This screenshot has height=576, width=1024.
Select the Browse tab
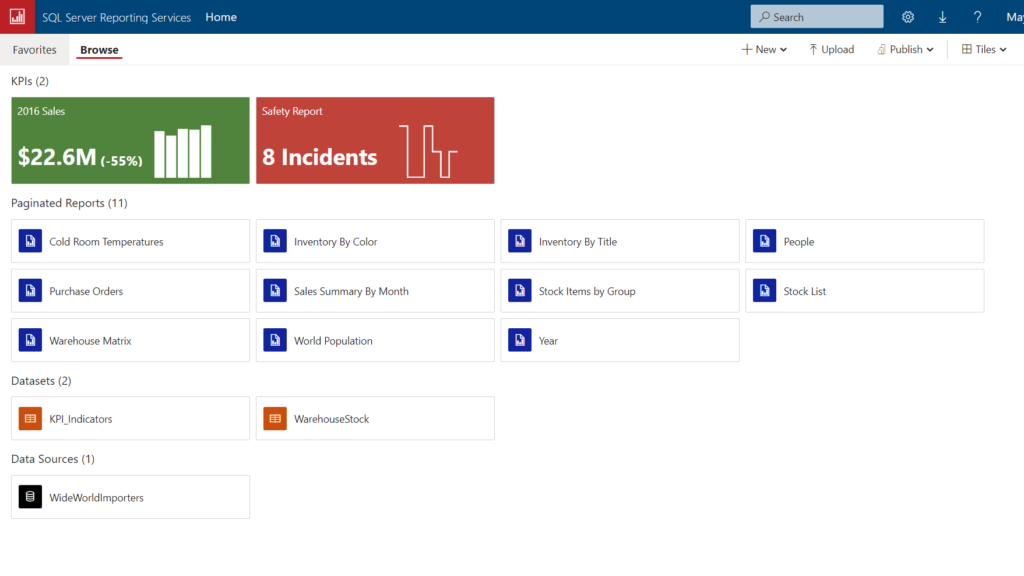click(x=99, y=50)
